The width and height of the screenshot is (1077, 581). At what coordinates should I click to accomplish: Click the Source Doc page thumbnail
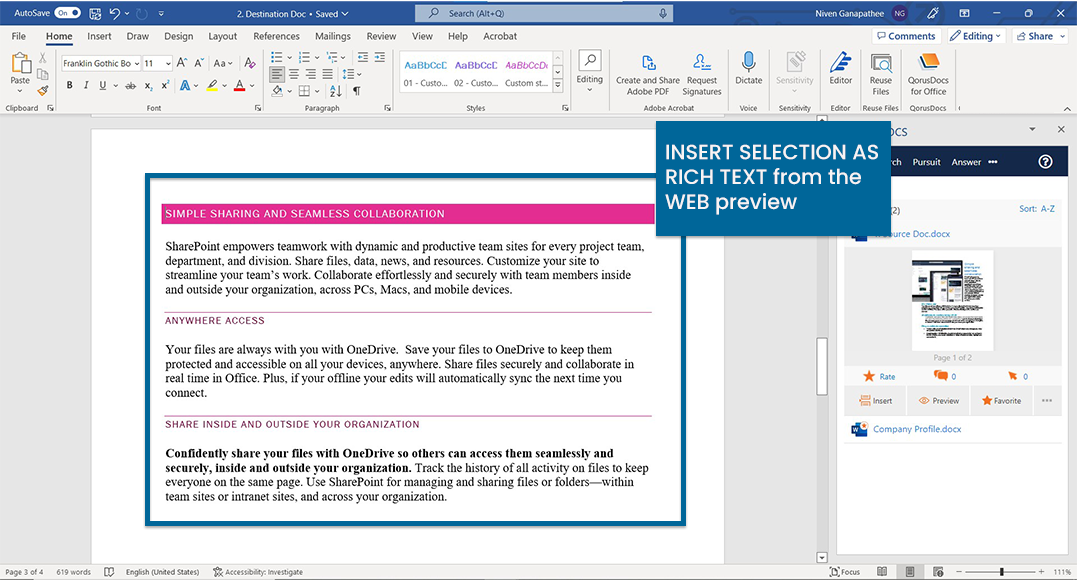tap(952, 300)
